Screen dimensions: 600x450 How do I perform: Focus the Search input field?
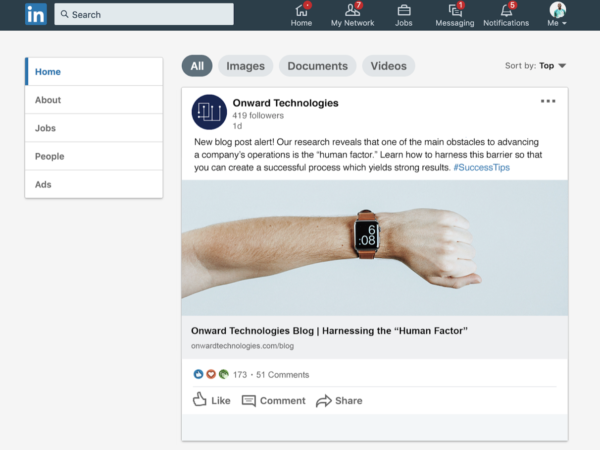pyautogui.click(x=144, y=14)
